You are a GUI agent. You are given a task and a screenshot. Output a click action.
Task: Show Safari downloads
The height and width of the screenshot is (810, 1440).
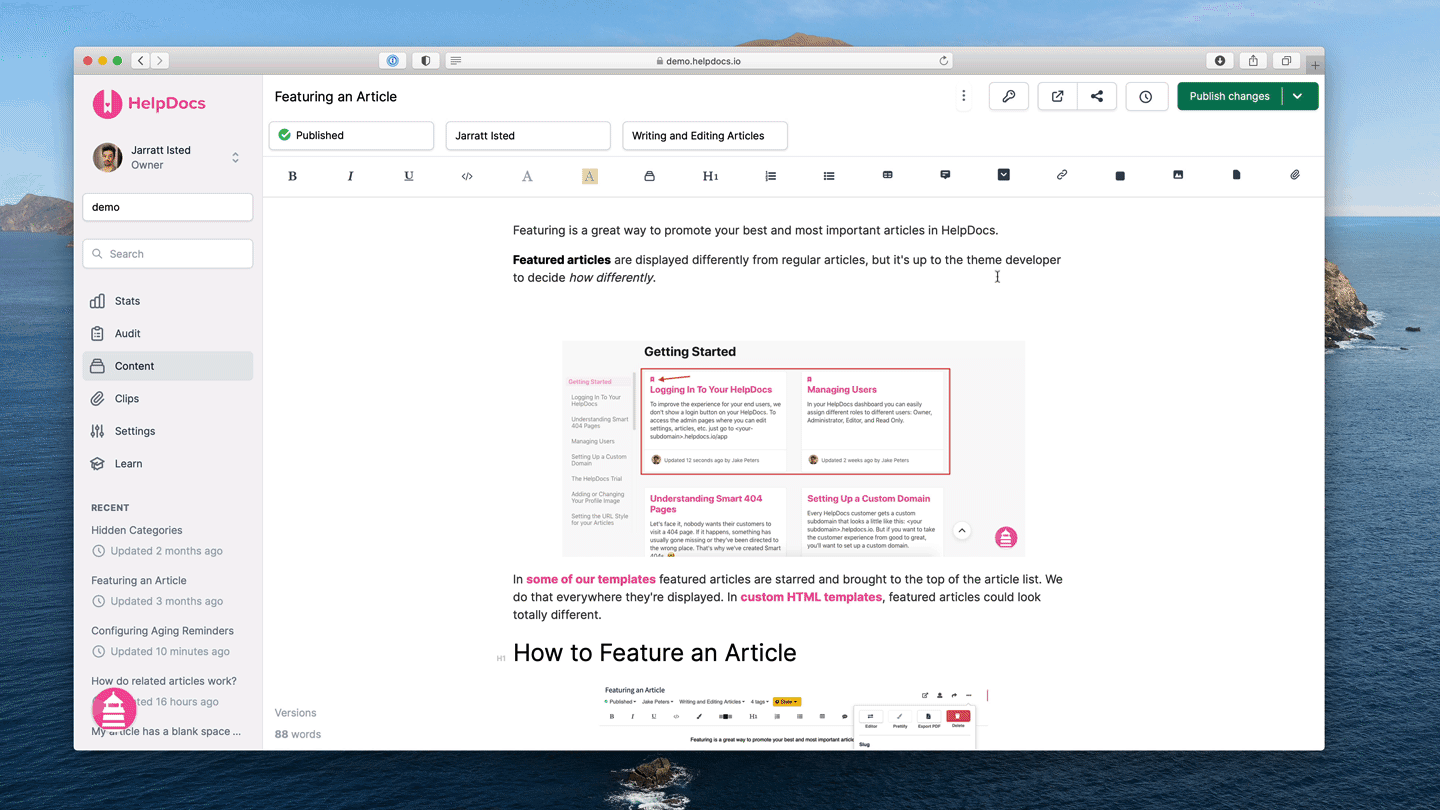[1220, 61]
